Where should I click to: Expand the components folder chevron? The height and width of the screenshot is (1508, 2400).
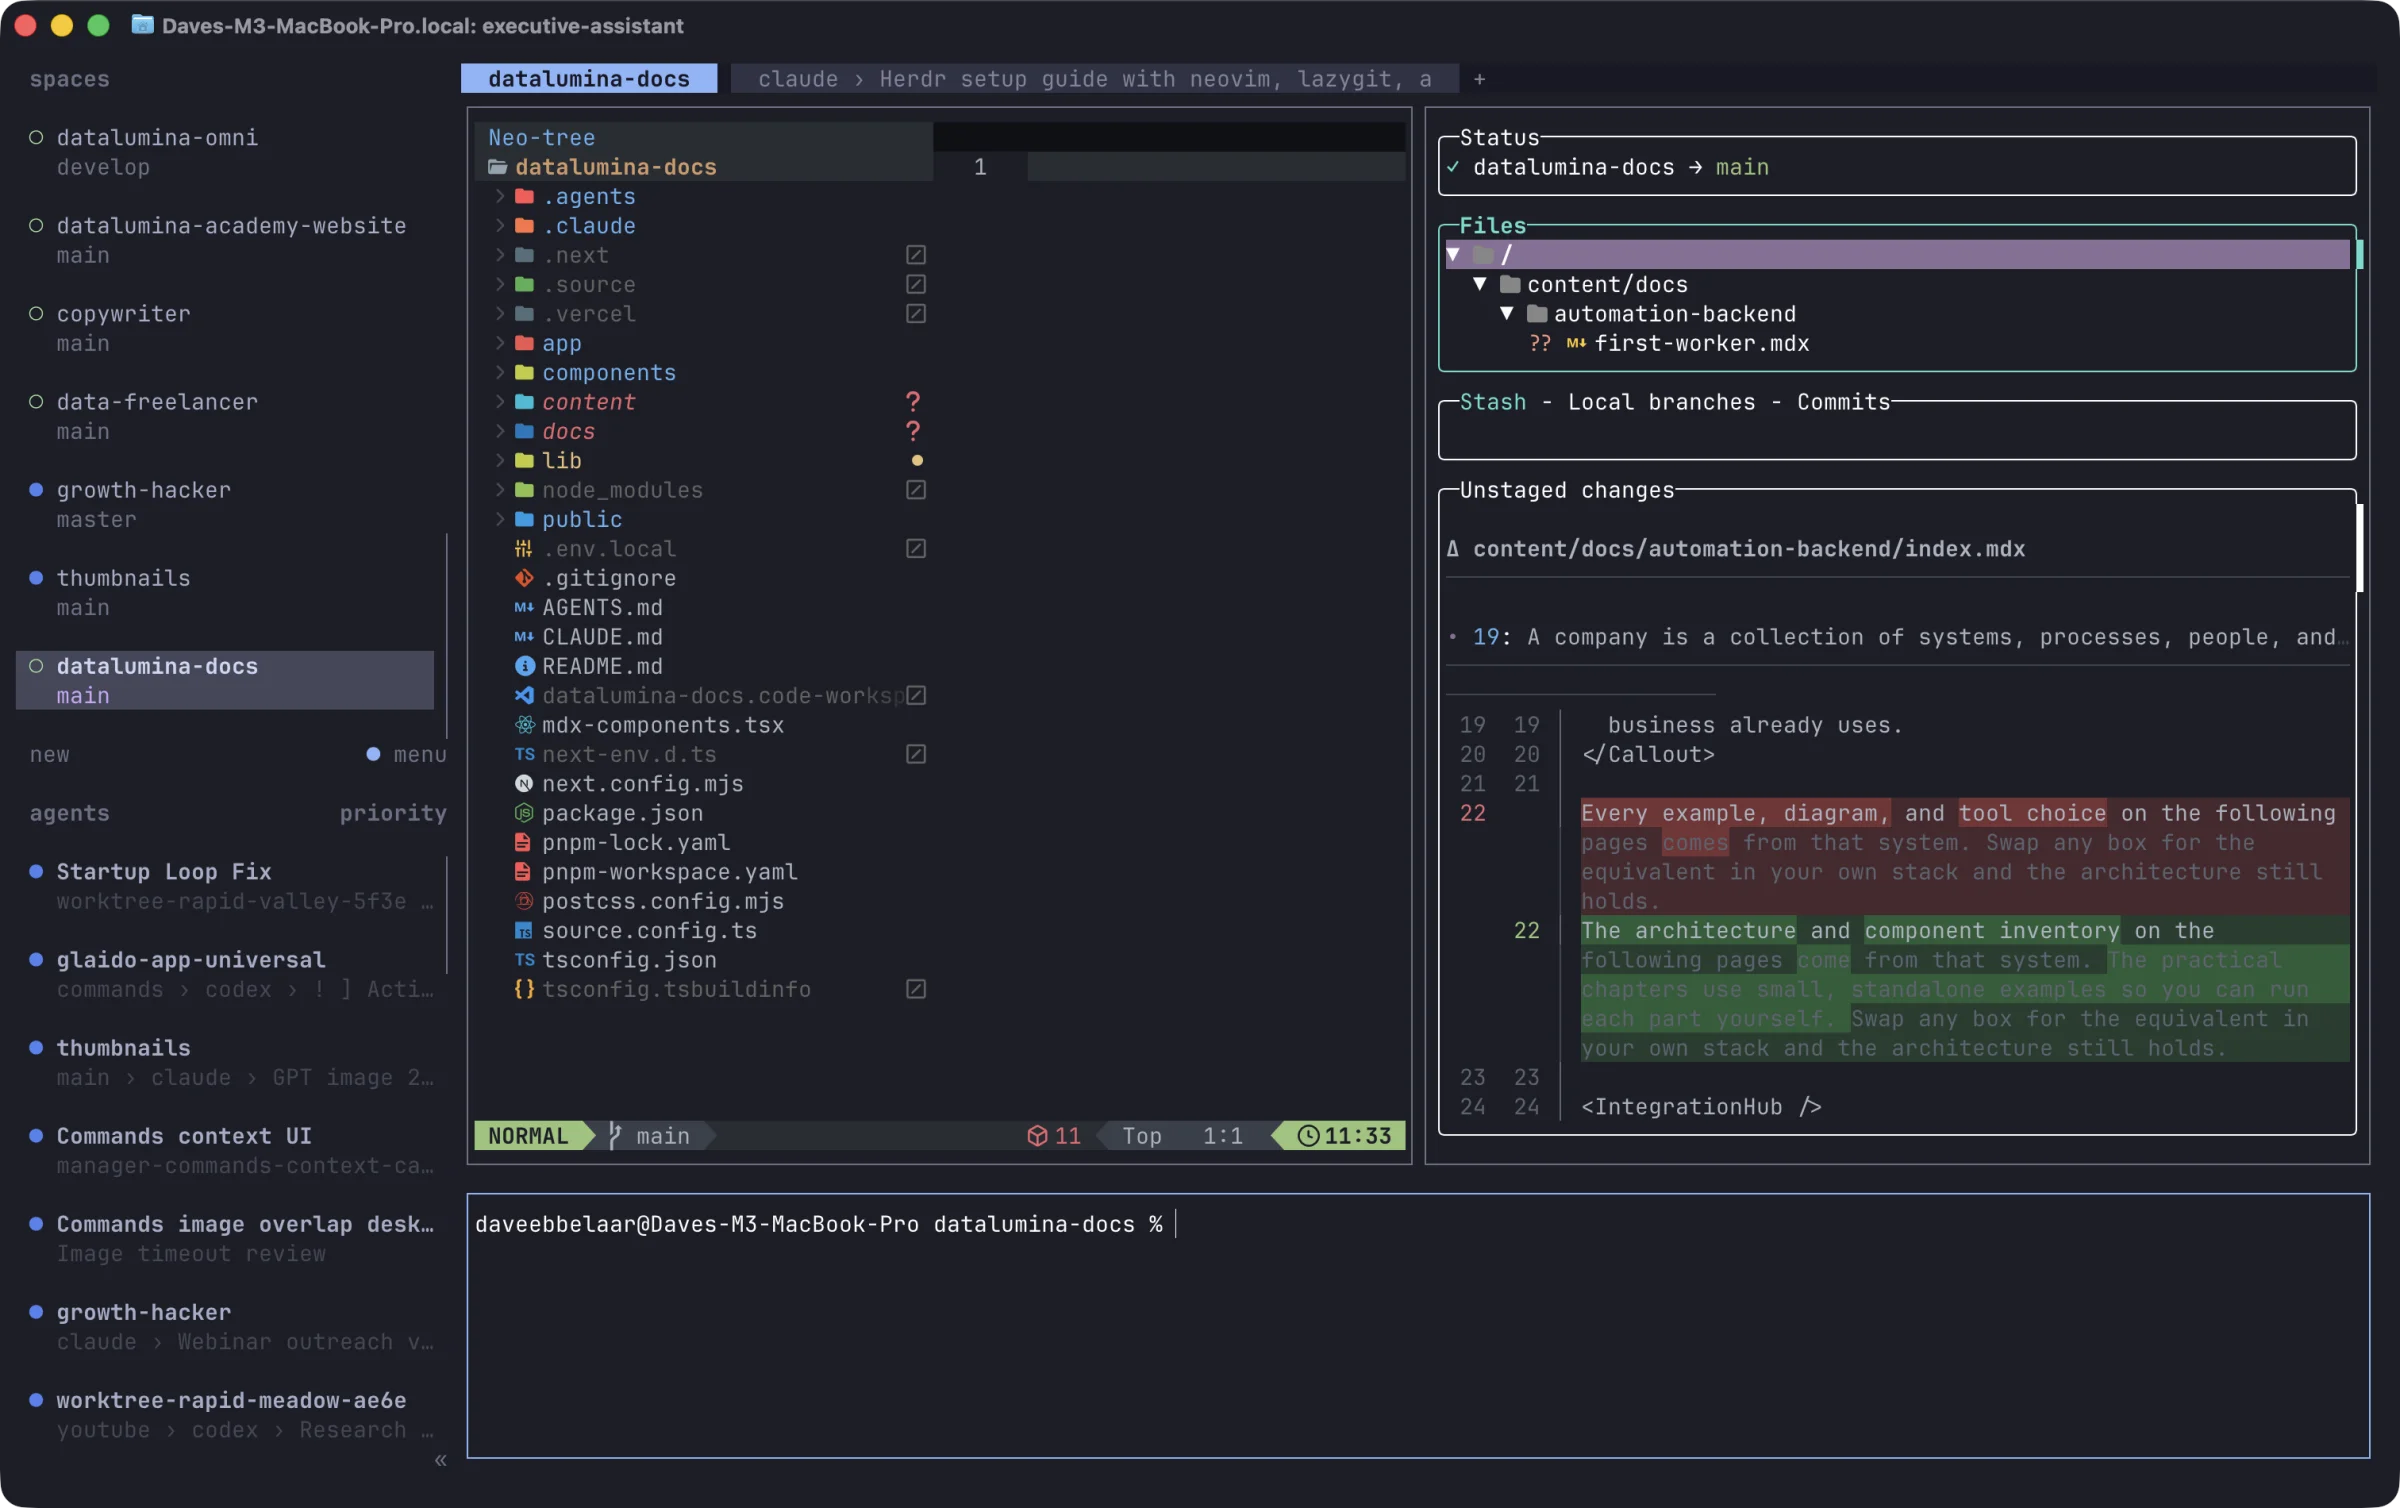coord(500,372)
